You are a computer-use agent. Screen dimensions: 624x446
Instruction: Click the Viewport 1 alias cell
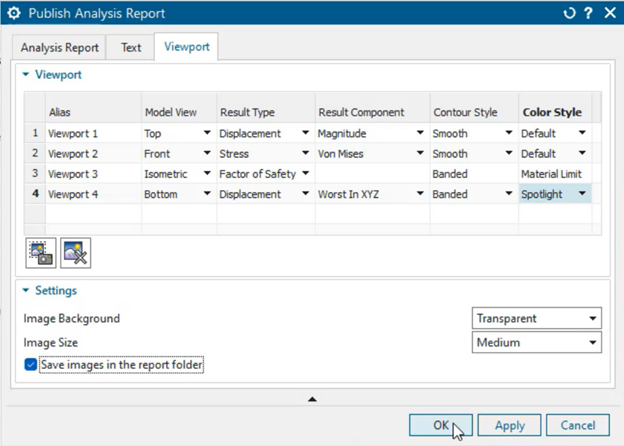(x=94, y=133)
